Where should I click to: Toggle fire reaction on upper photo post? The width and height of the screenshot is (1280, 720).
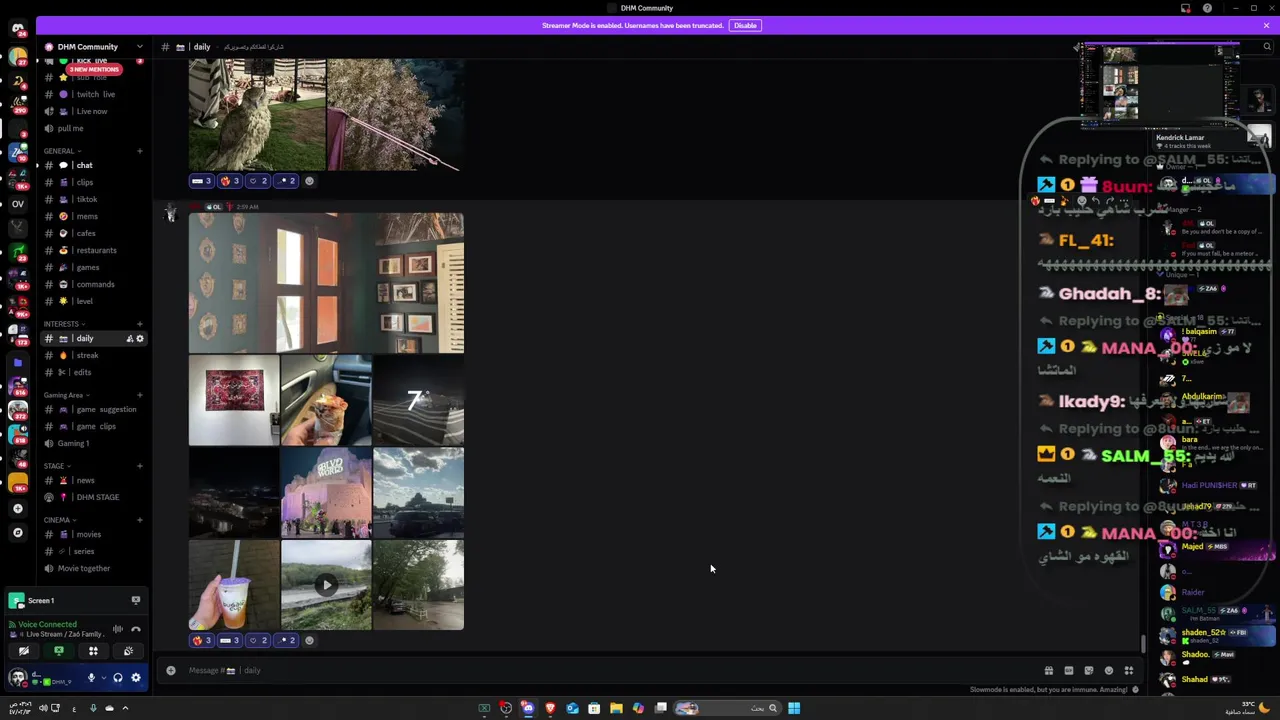pyautogui.click(x=230, y=181)
